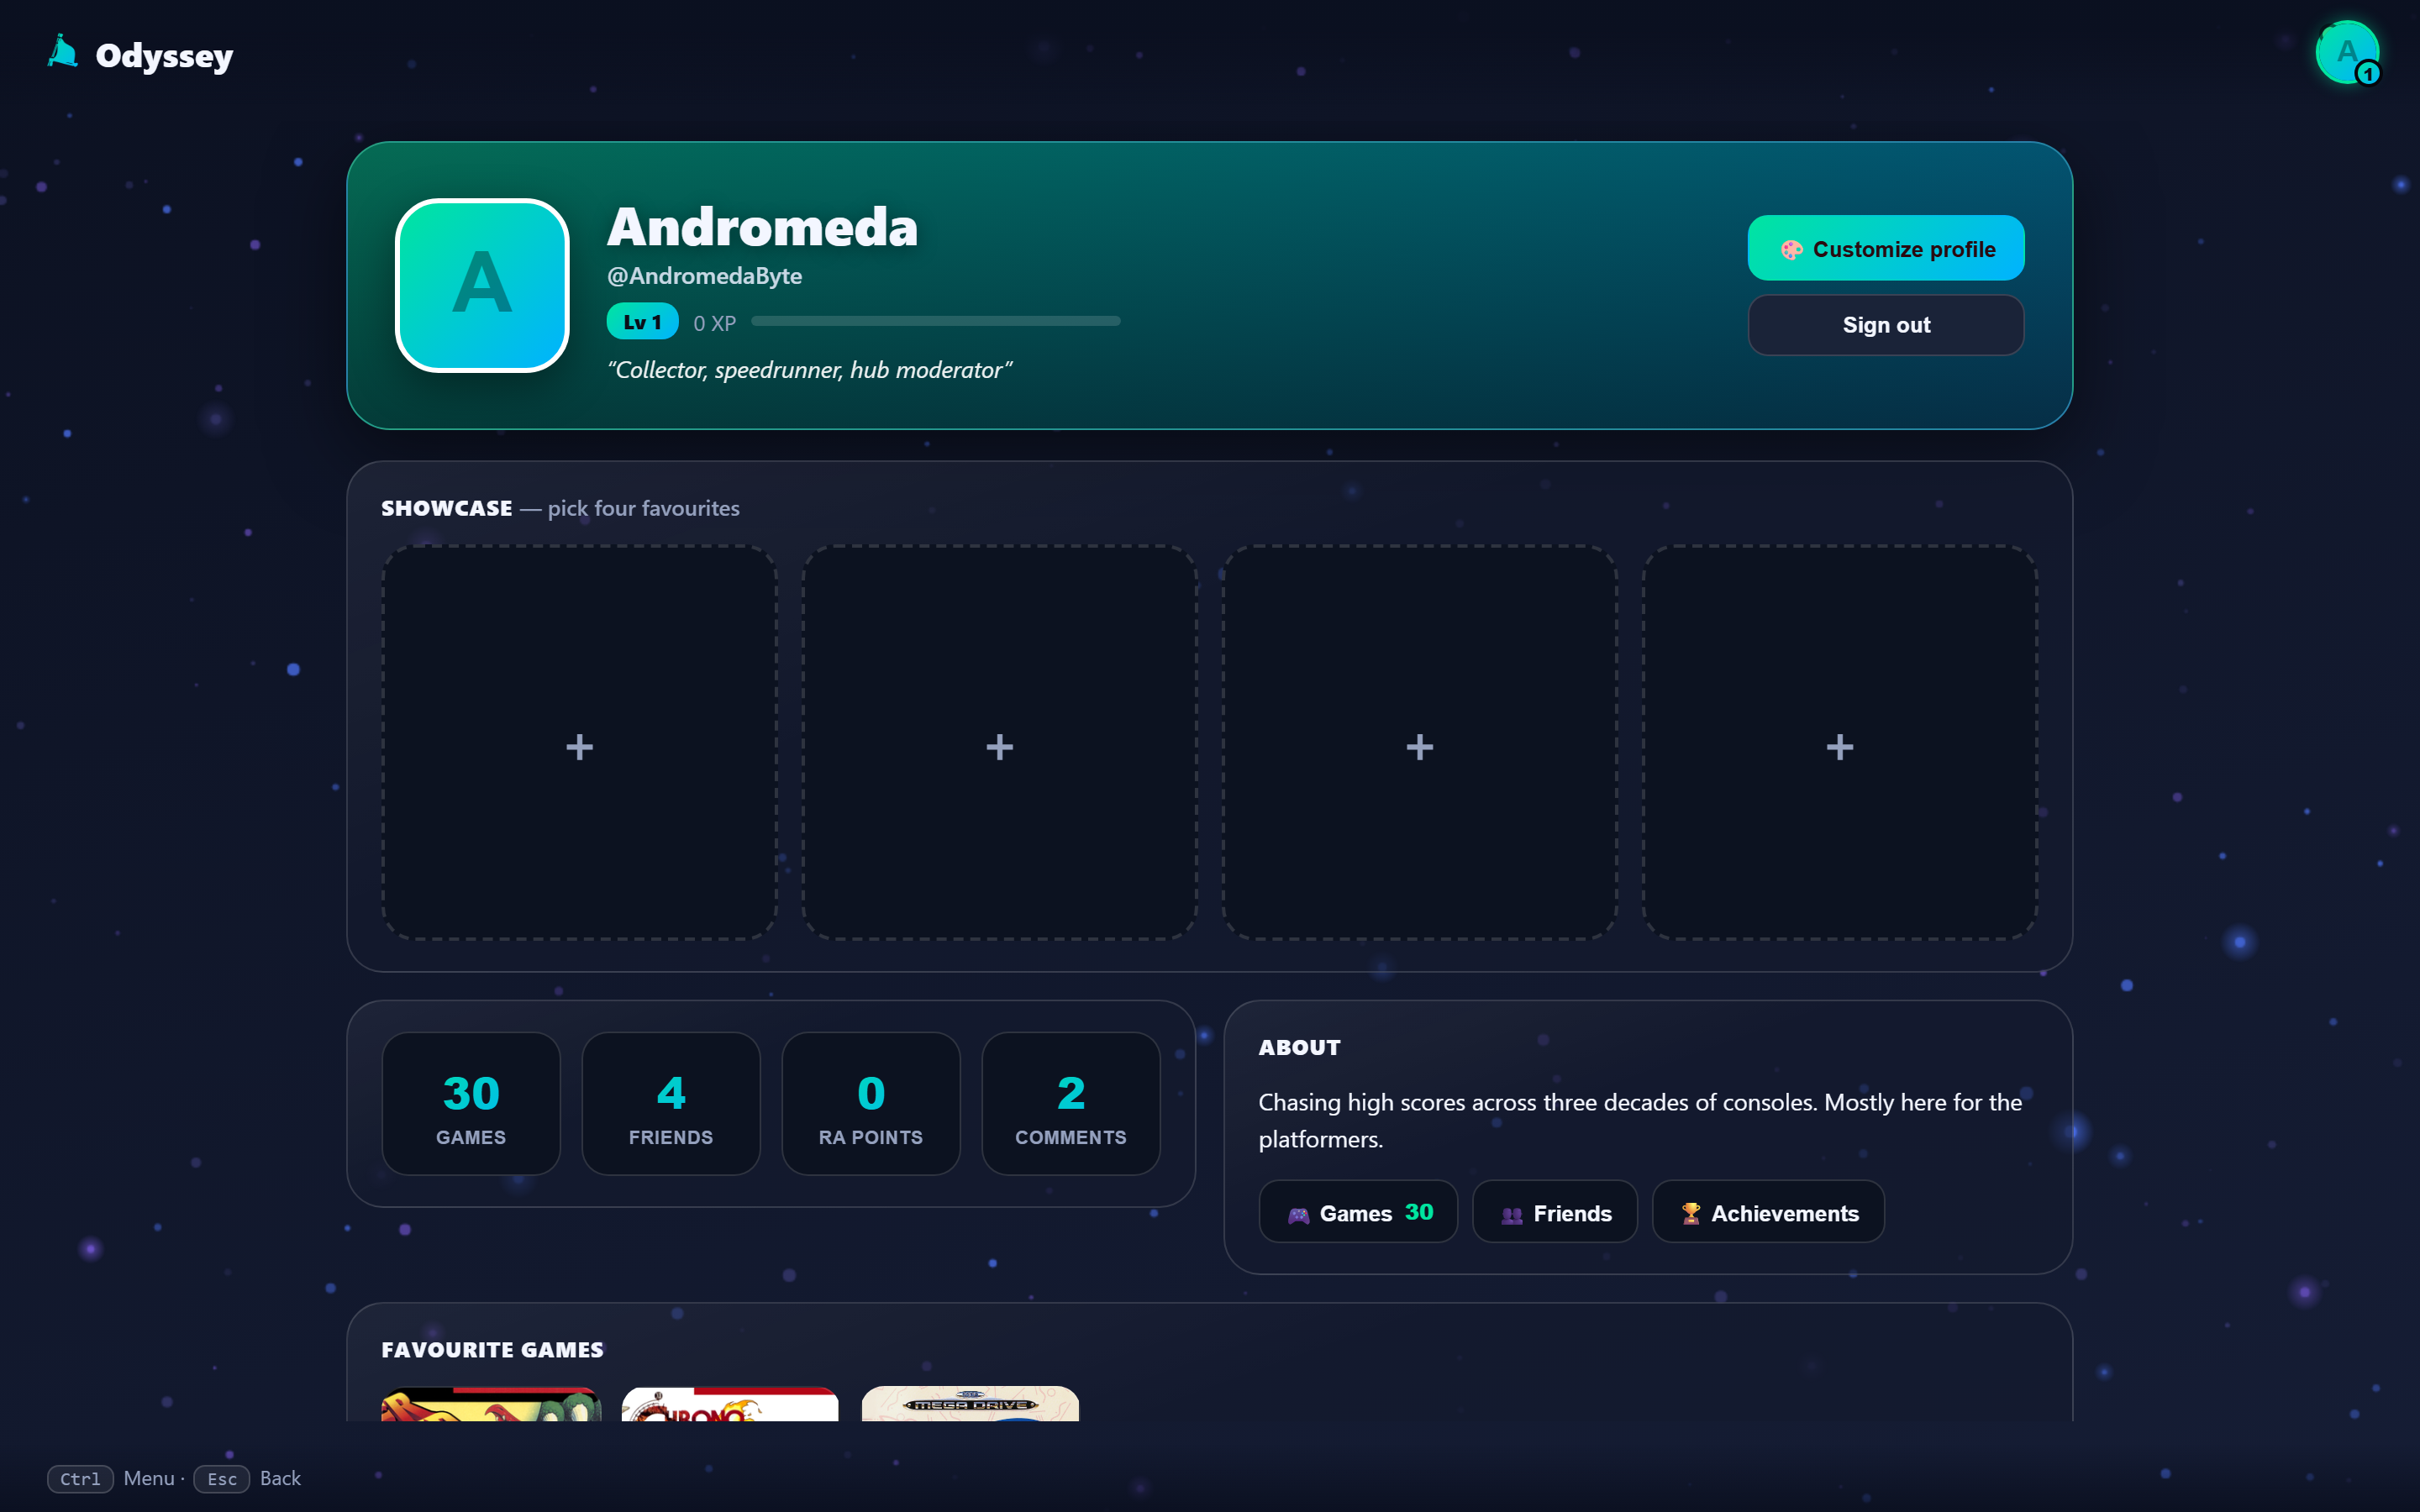Screen dimensions: 2420x1512
Task: Click the gamepad icon in Games chip
Action: [x=1298, y=1214]
